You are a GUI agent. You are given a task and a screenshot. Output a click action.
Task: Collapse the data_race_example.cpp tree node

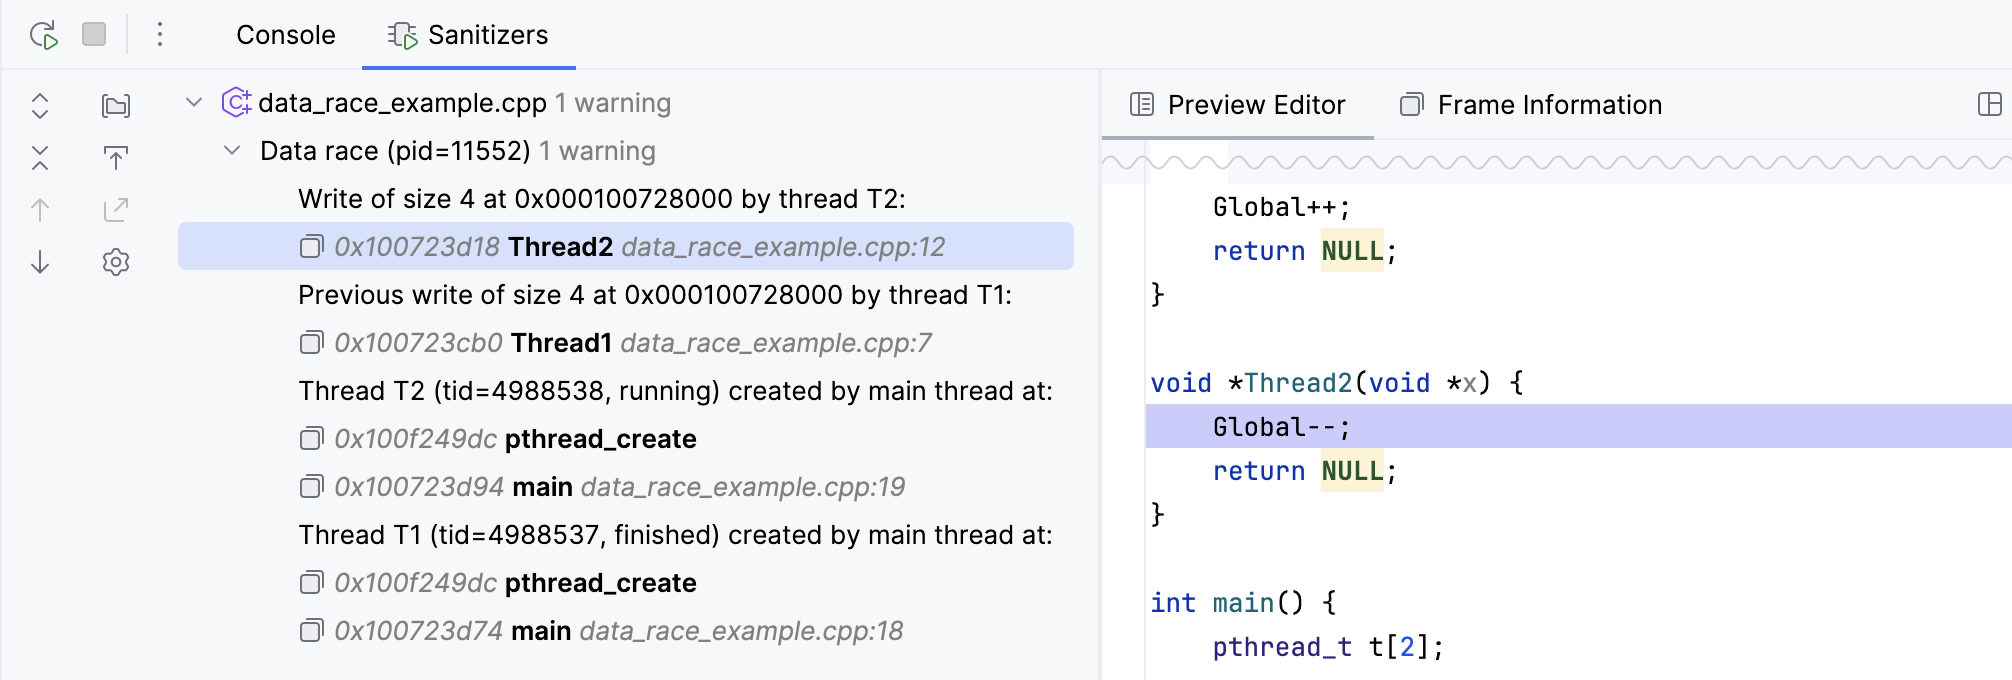pyautogui.click(x=195, y=102)
